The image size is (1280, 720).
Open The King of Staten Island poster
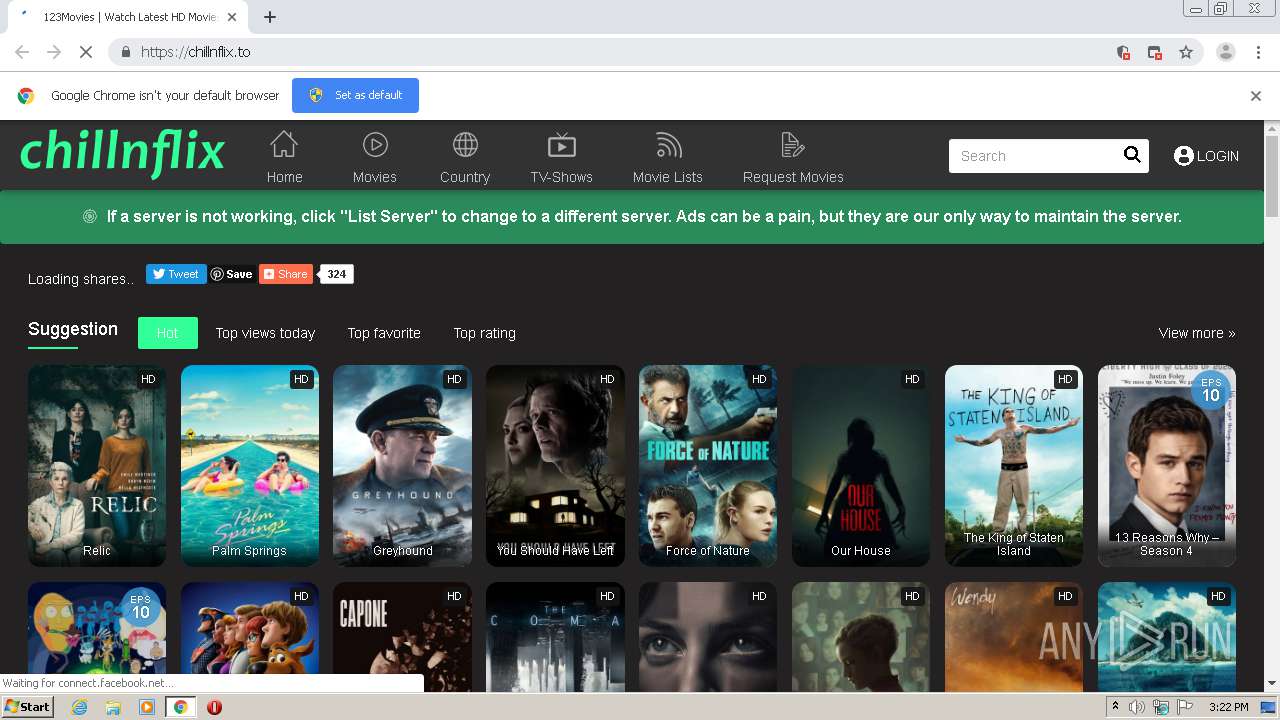click(1014, 466)
